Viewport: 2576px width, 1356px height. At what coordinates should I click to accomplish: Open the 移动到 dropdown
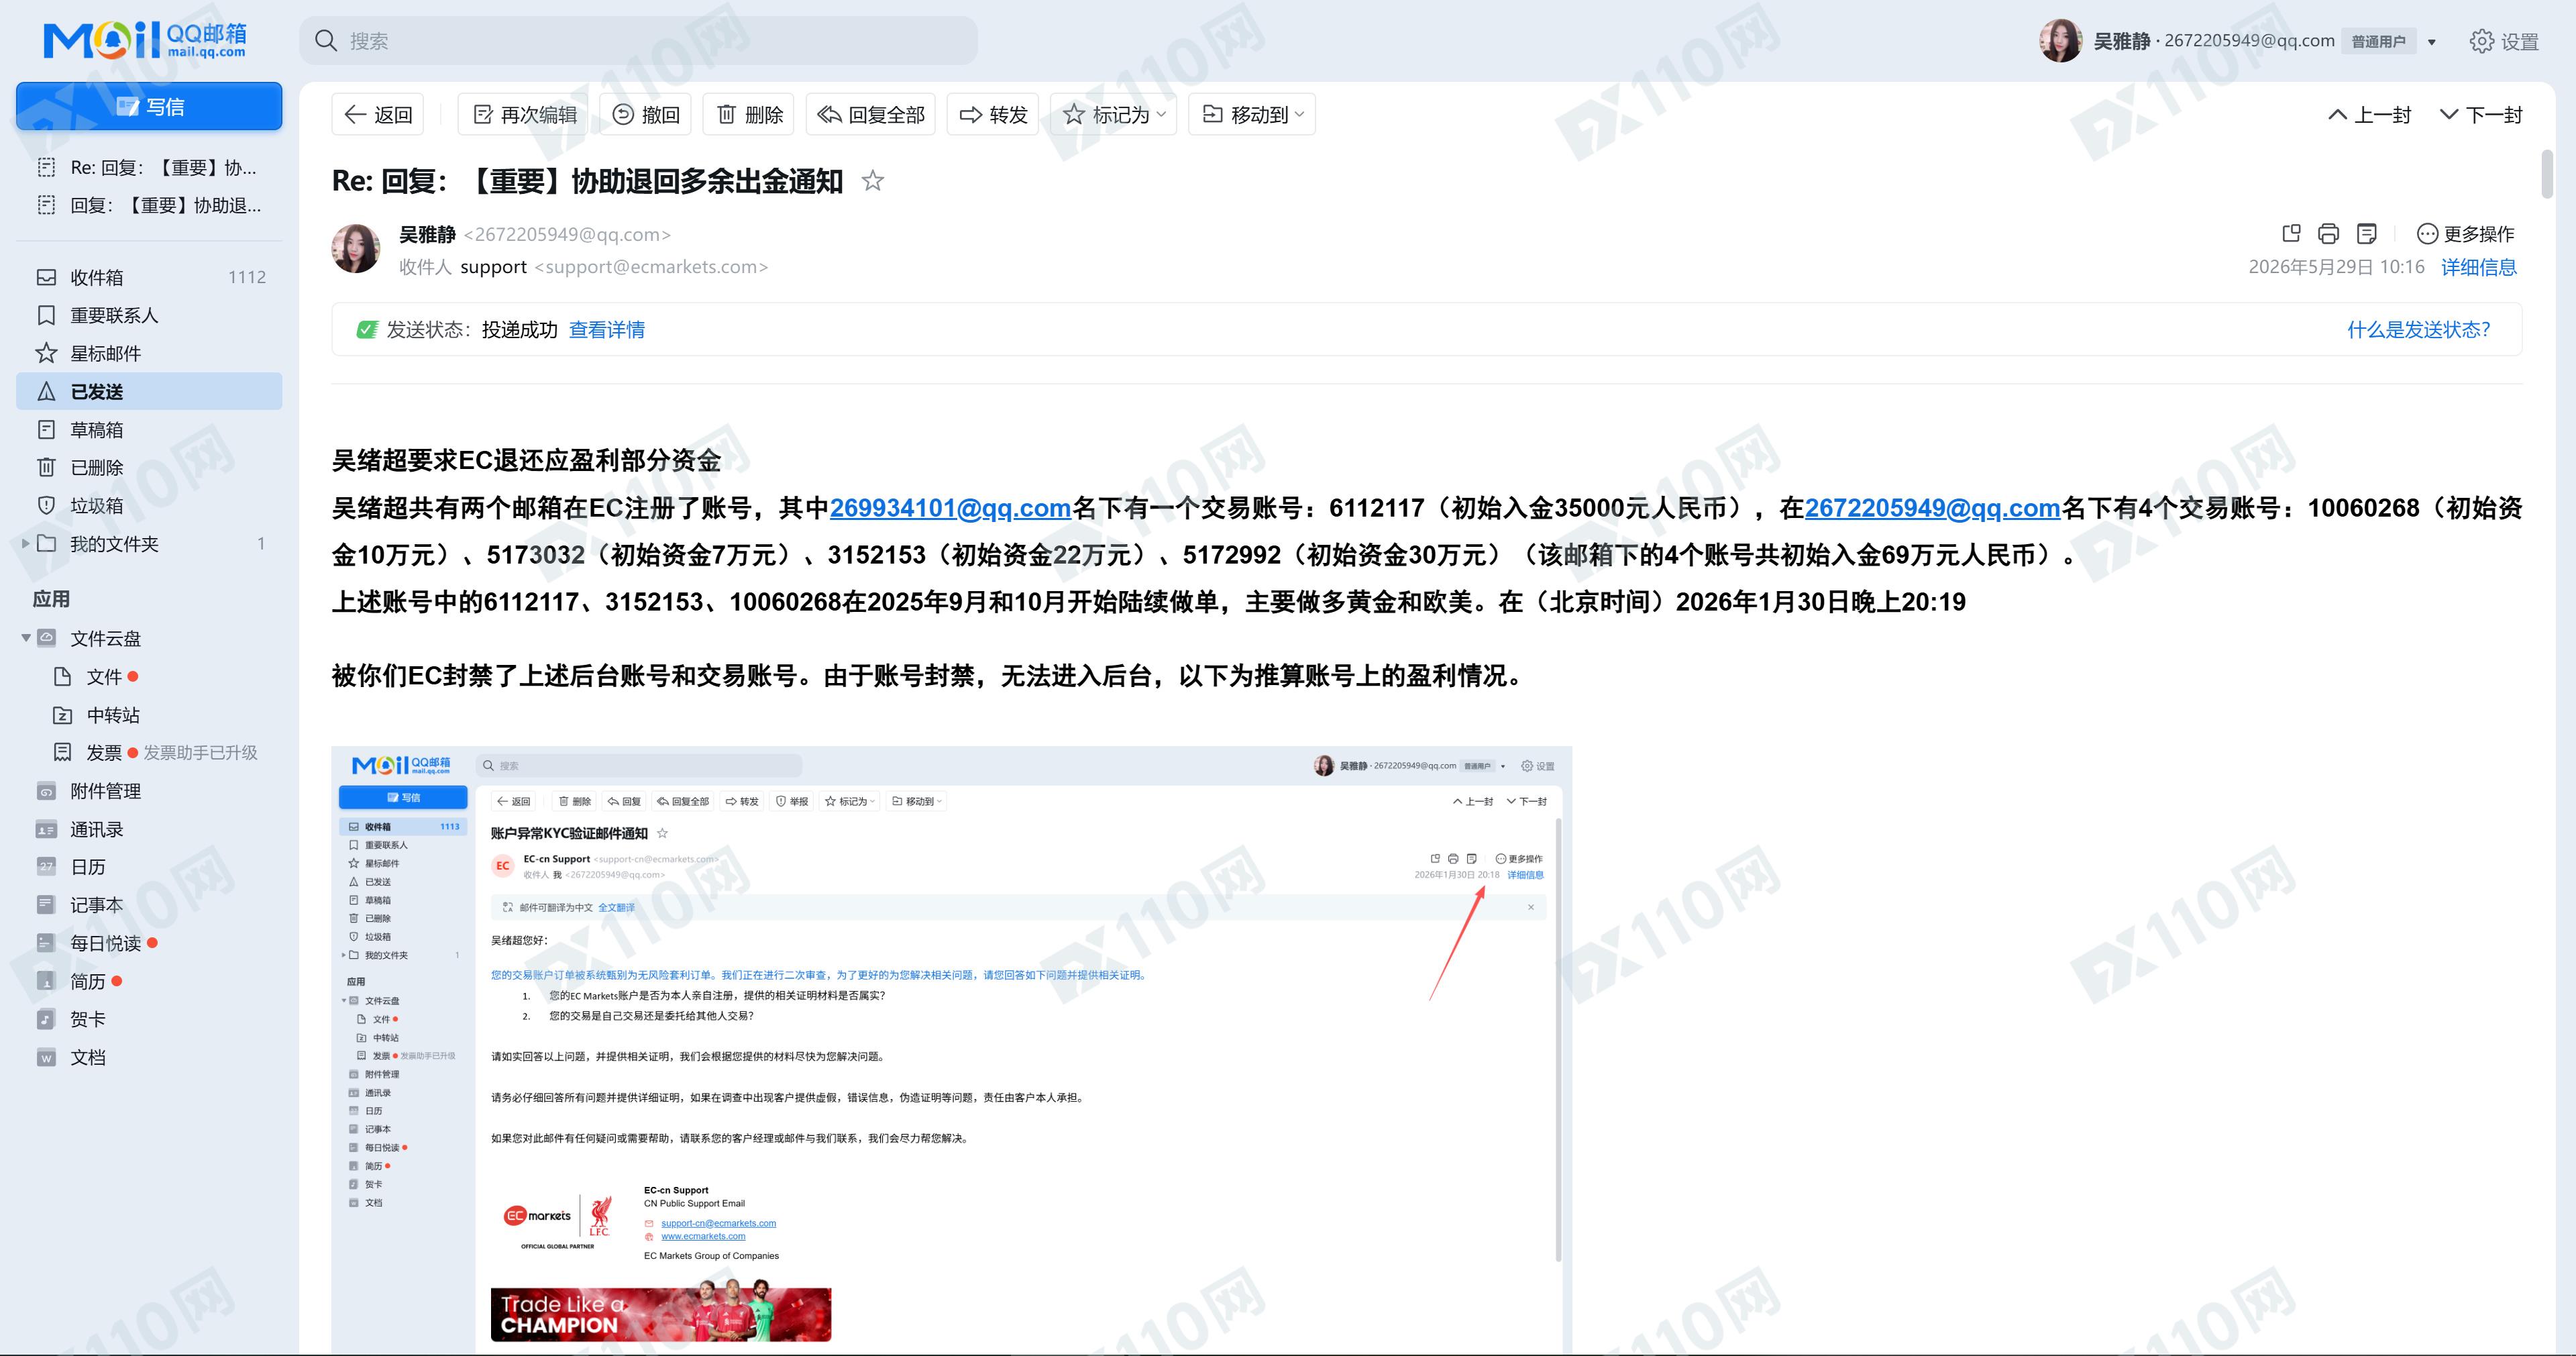[1252, 115]
